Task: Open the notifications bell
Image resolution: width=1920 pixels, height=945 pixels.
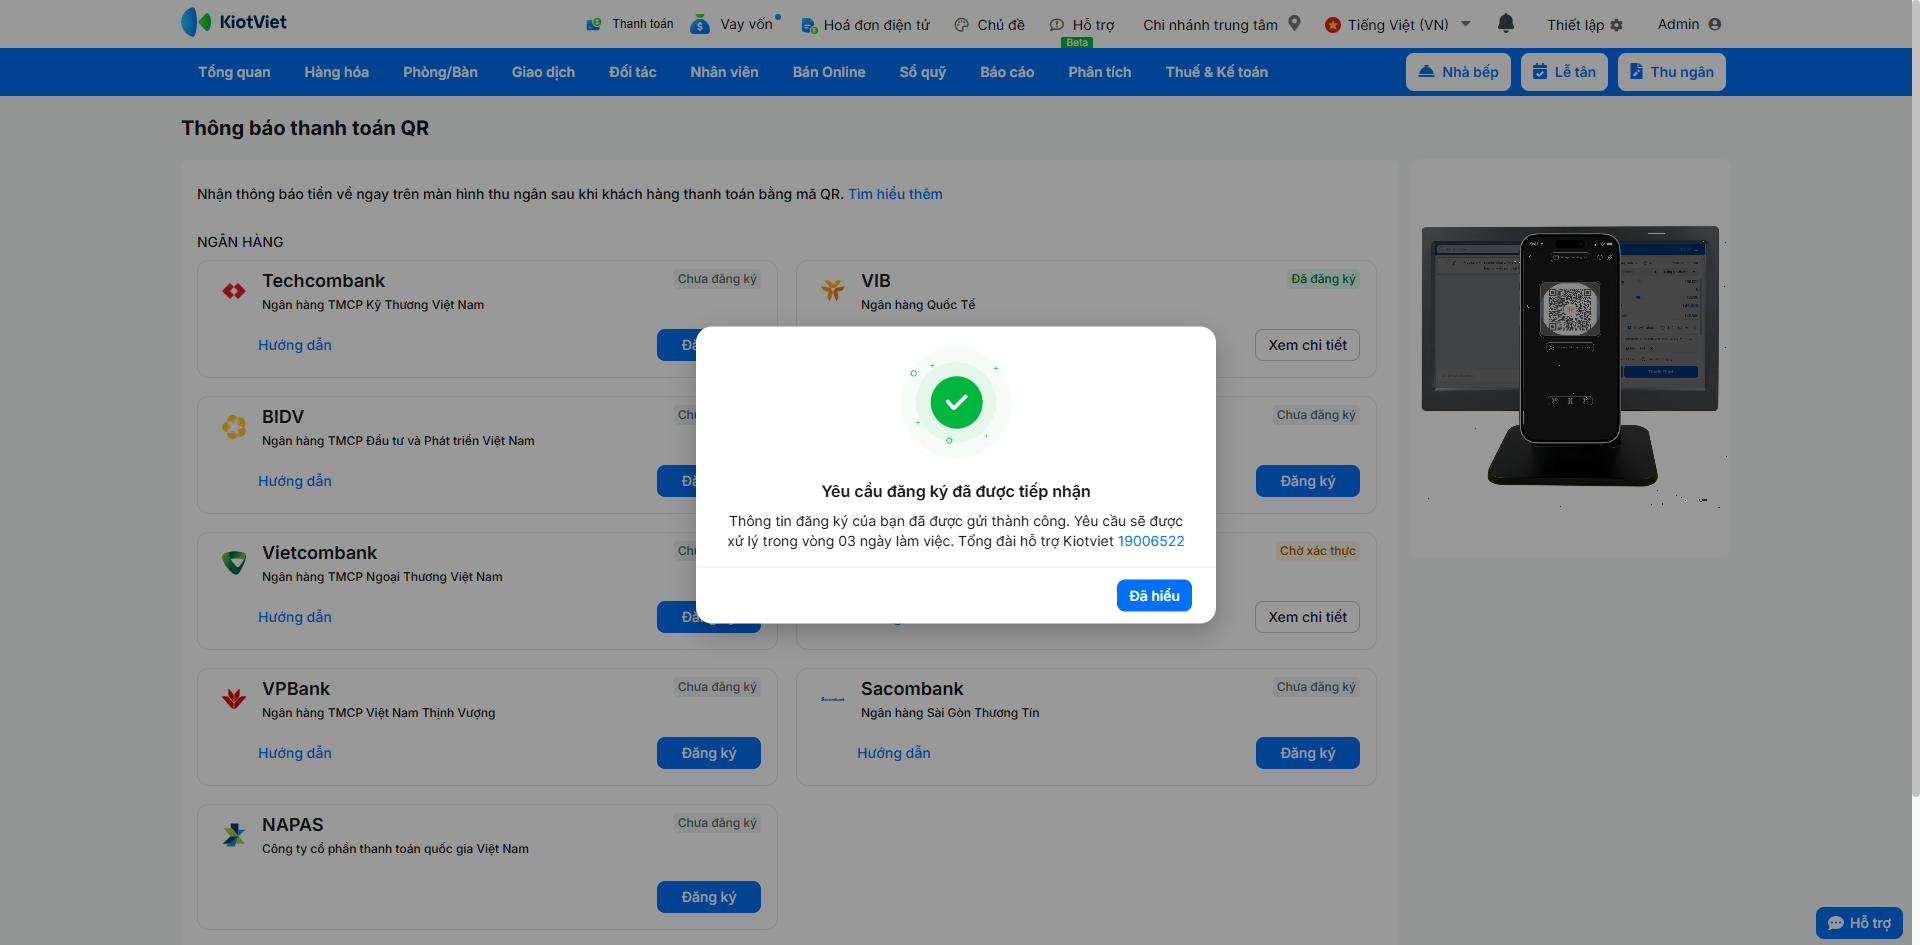Action: click(x=1506, y=23)
